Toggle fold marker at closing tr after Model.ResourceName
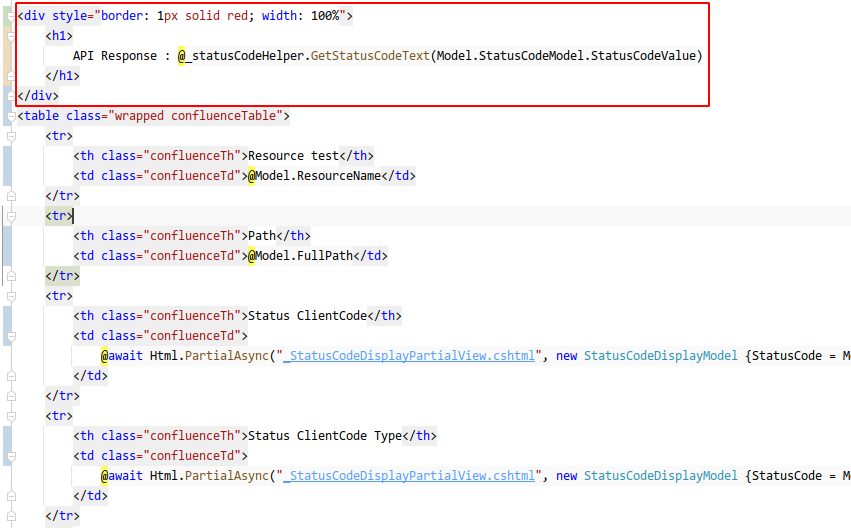The image size is (851, 528). (11, 196)
